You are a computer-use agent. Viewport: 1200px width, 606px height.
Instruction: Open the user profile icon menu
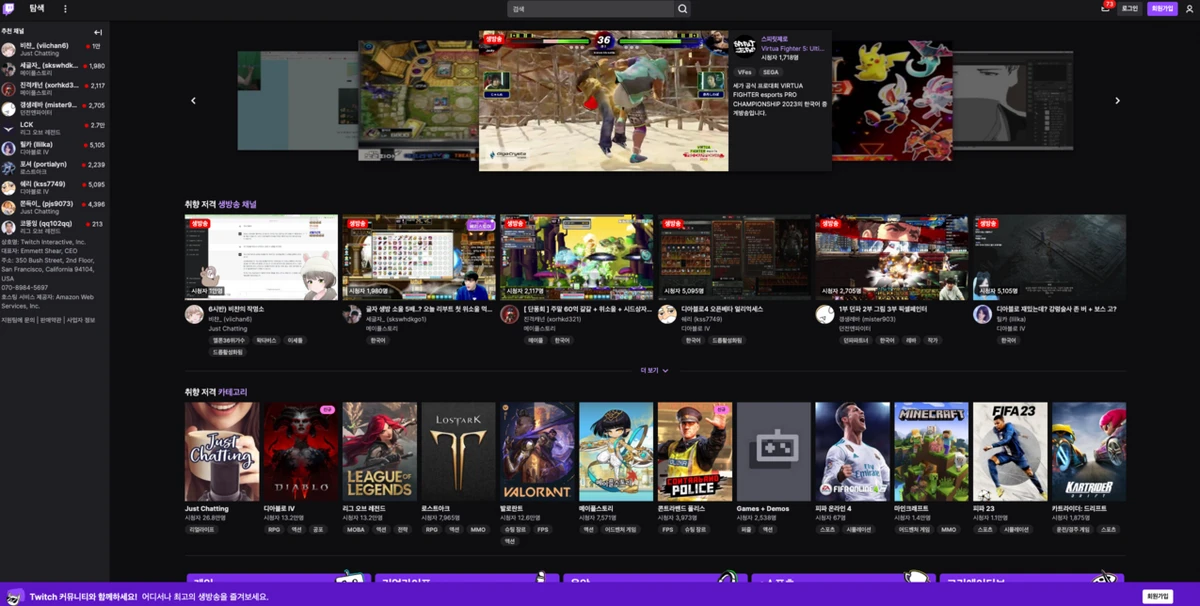[1189, 8]
